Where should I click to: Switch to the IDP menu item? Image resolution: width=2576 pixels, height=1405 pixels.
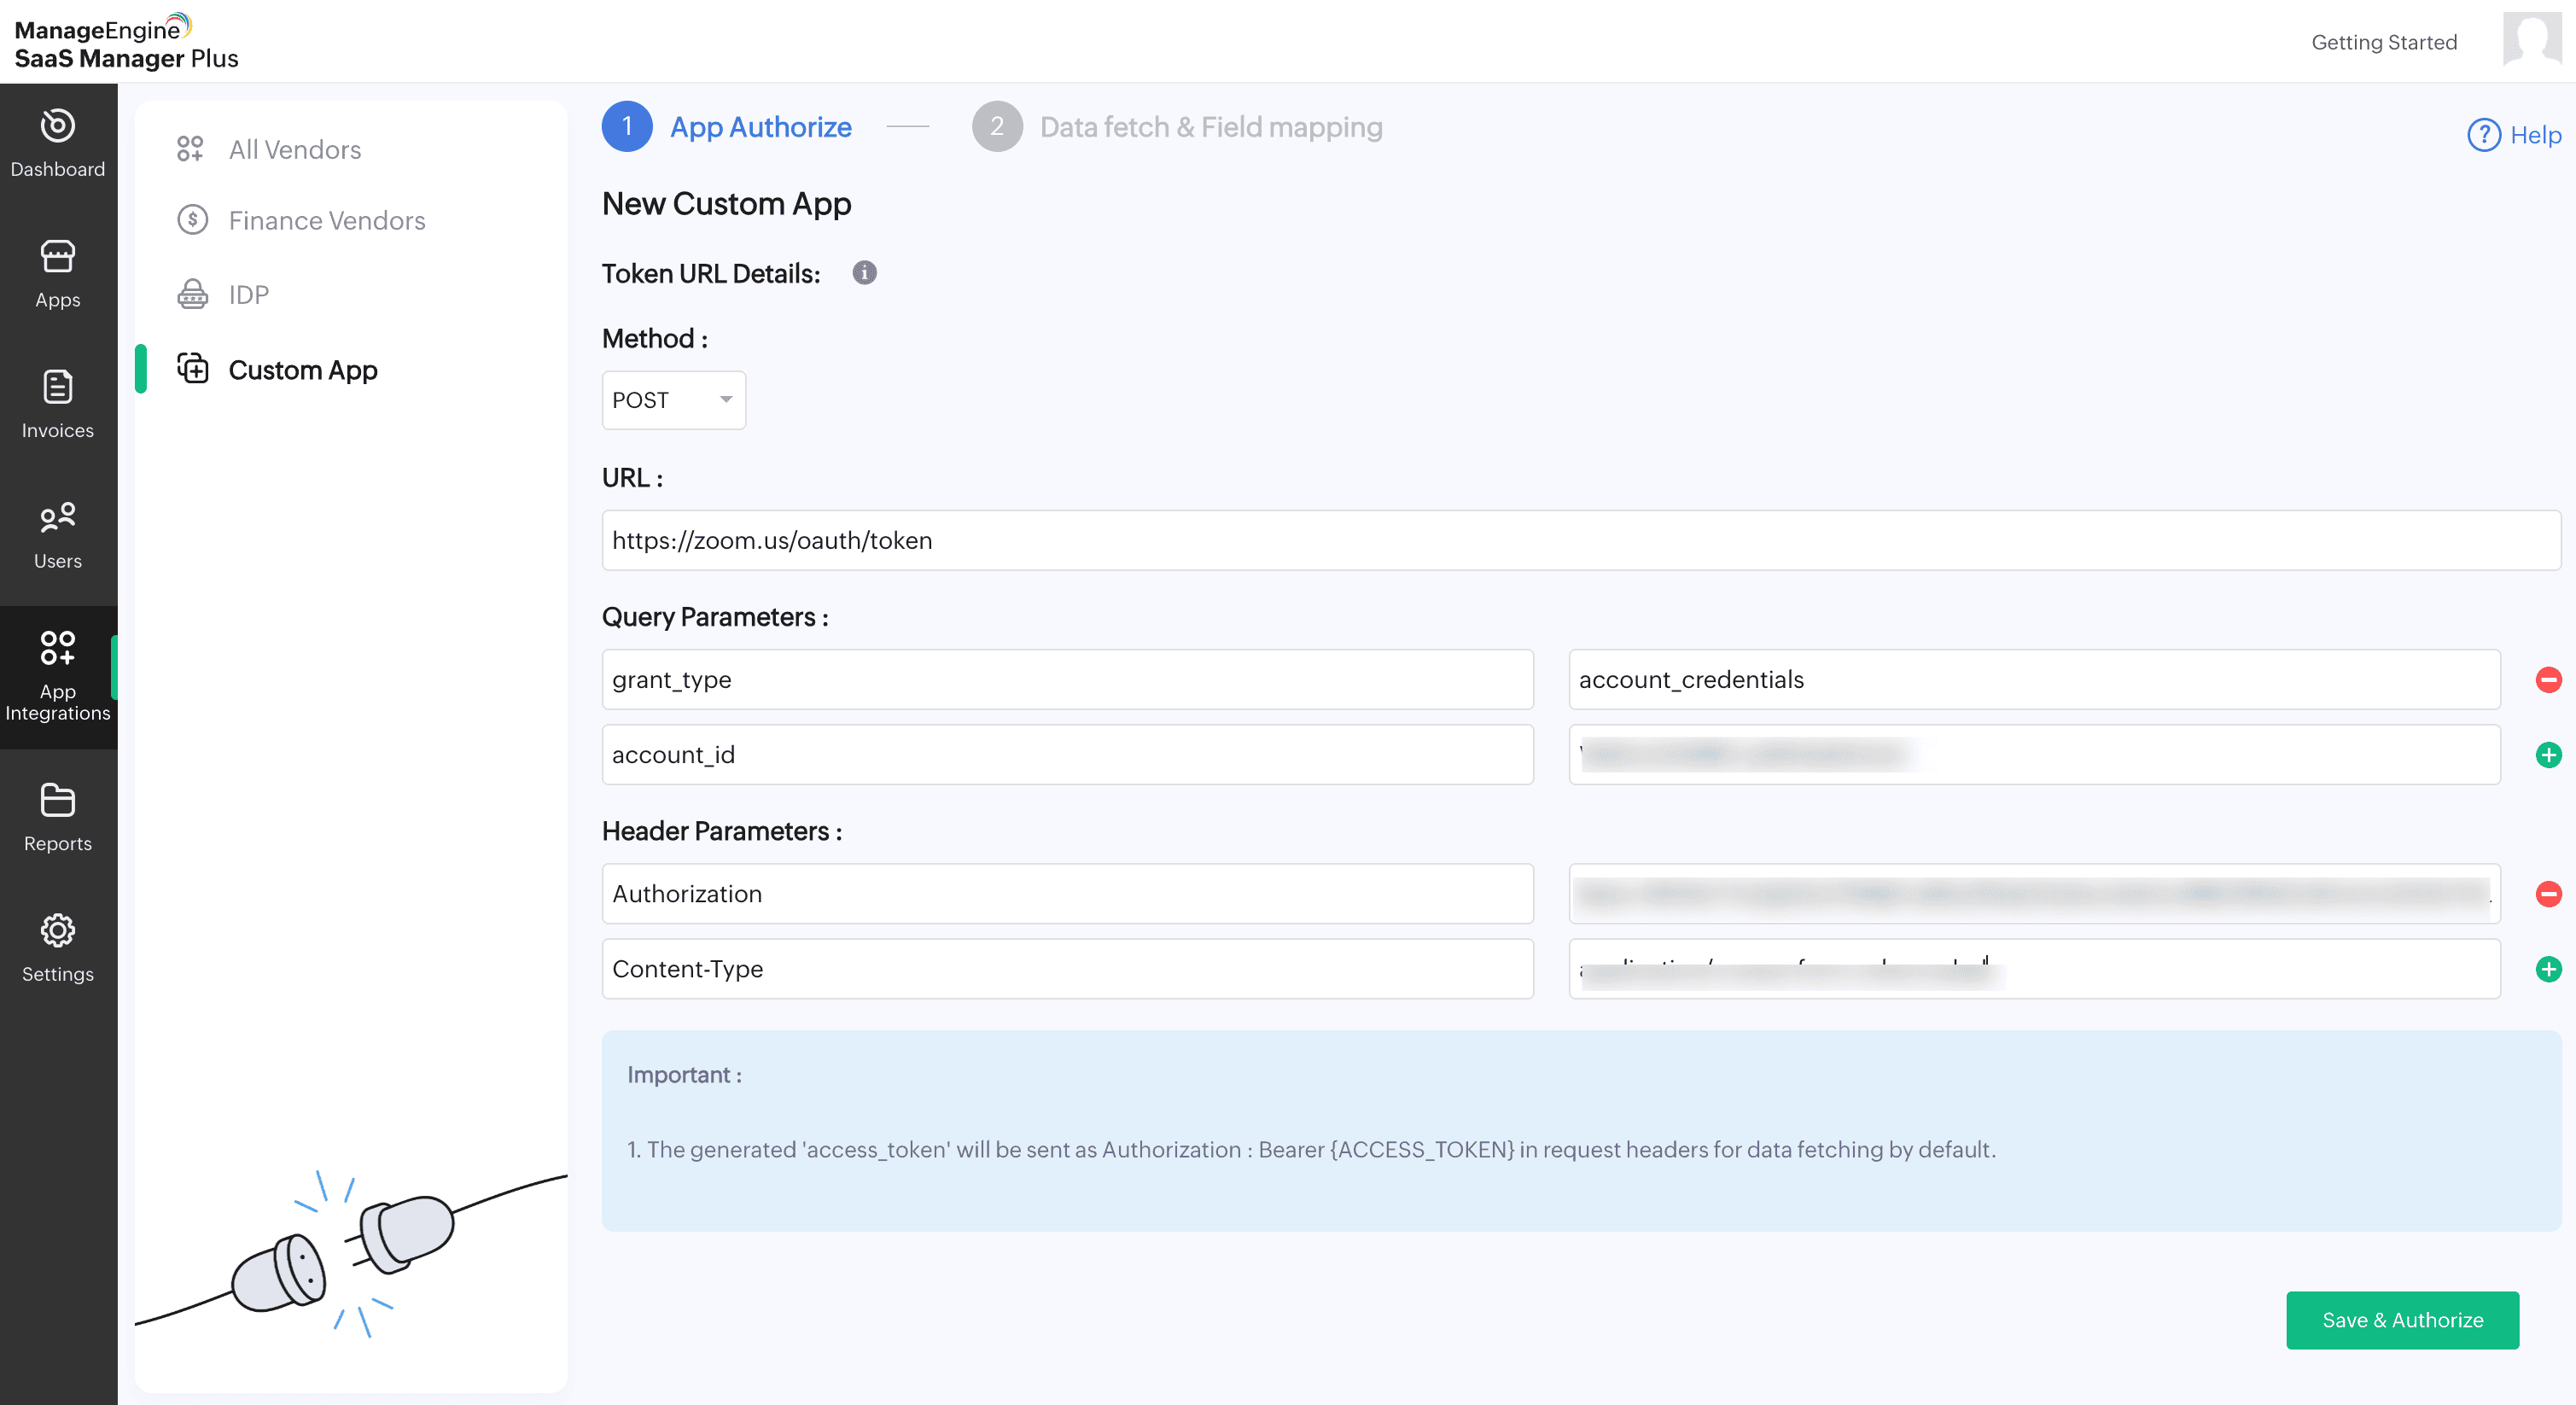pos(248,295)
